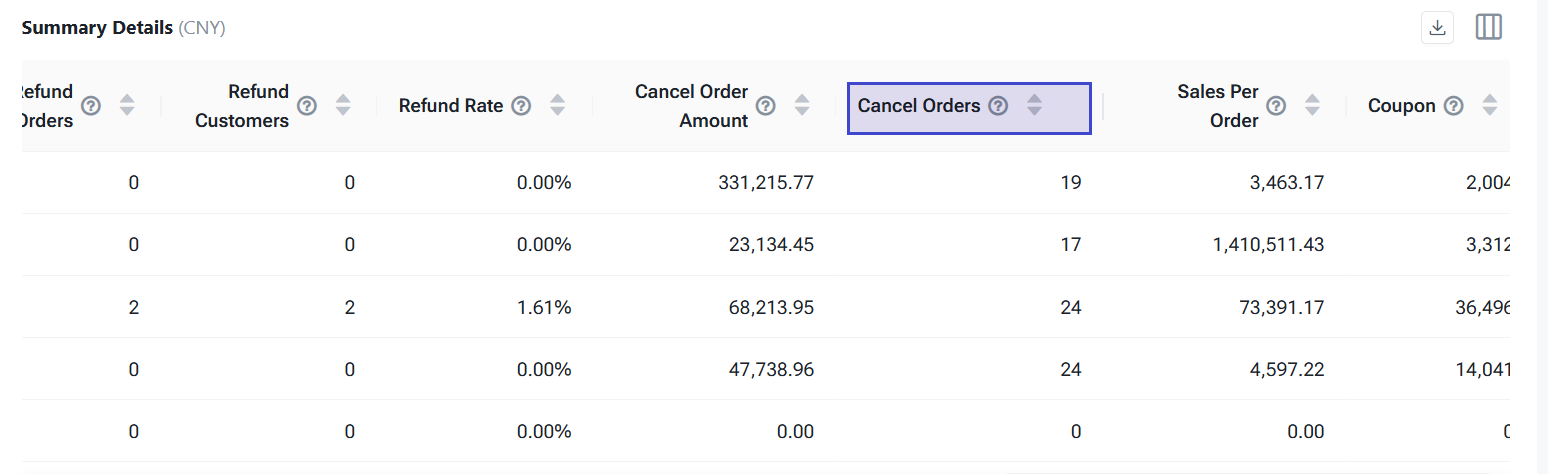Screen dimensions: 1548x474
Task: Click the 331,215.77 cancel amount cell
Action: coord(765,183)
